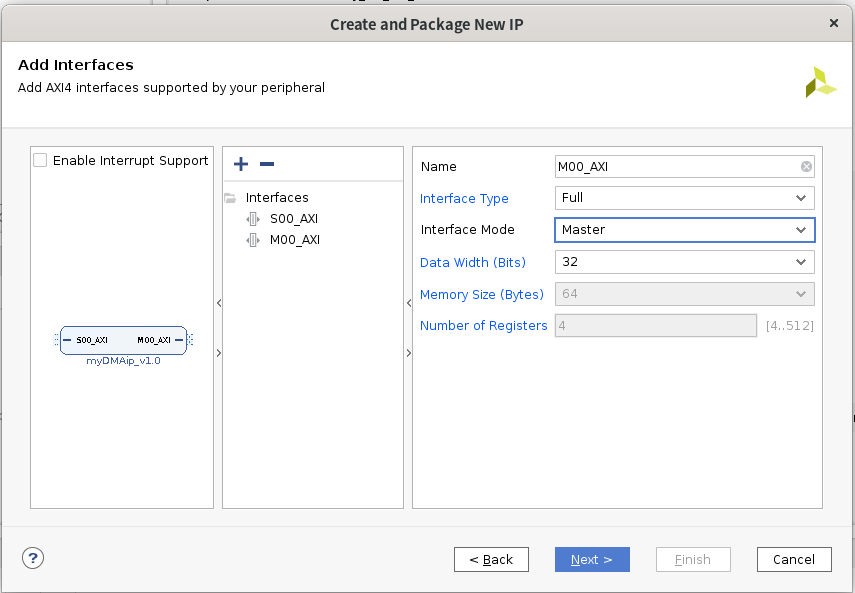855x593 pixels.
Task: Collapse left panel with splitter arrow
Action: 219,302
